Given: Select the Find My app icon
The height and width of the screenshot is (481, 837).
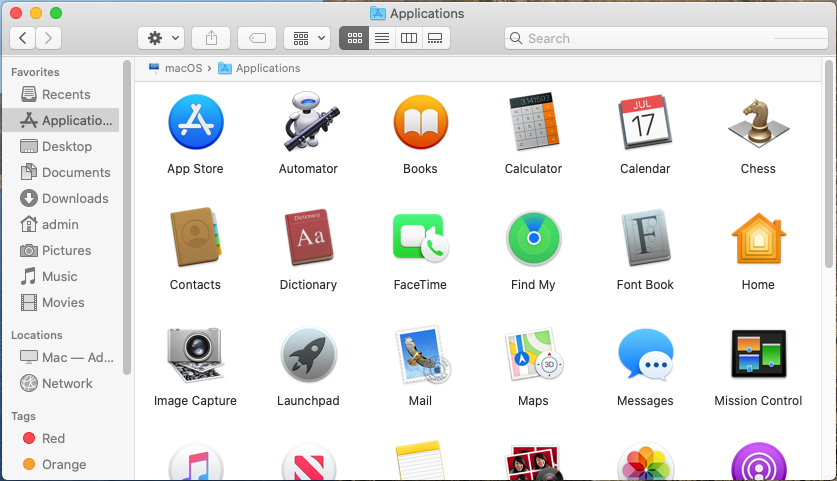Looking at the screenshot, I should click(533, 239).
